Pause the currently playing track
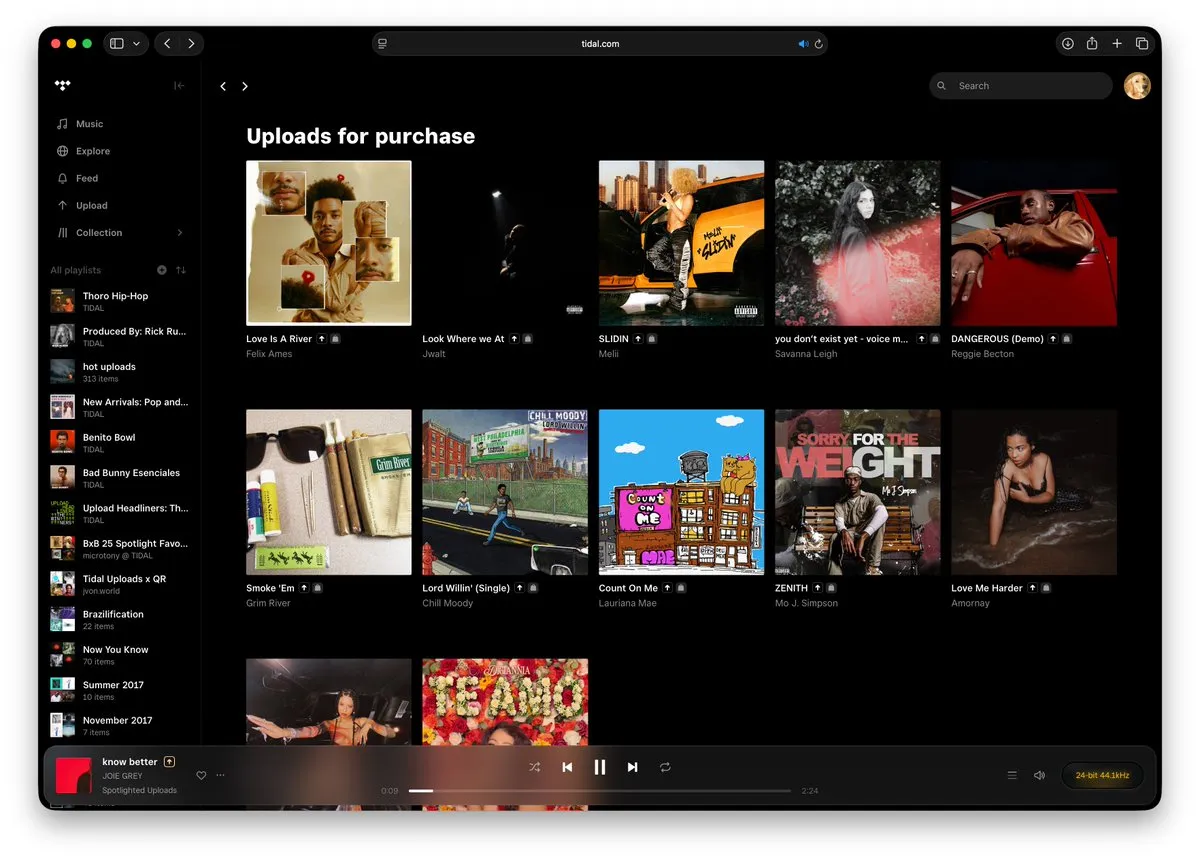The width and height of the screenshot is (1200, 861). (x=600, y=767)
